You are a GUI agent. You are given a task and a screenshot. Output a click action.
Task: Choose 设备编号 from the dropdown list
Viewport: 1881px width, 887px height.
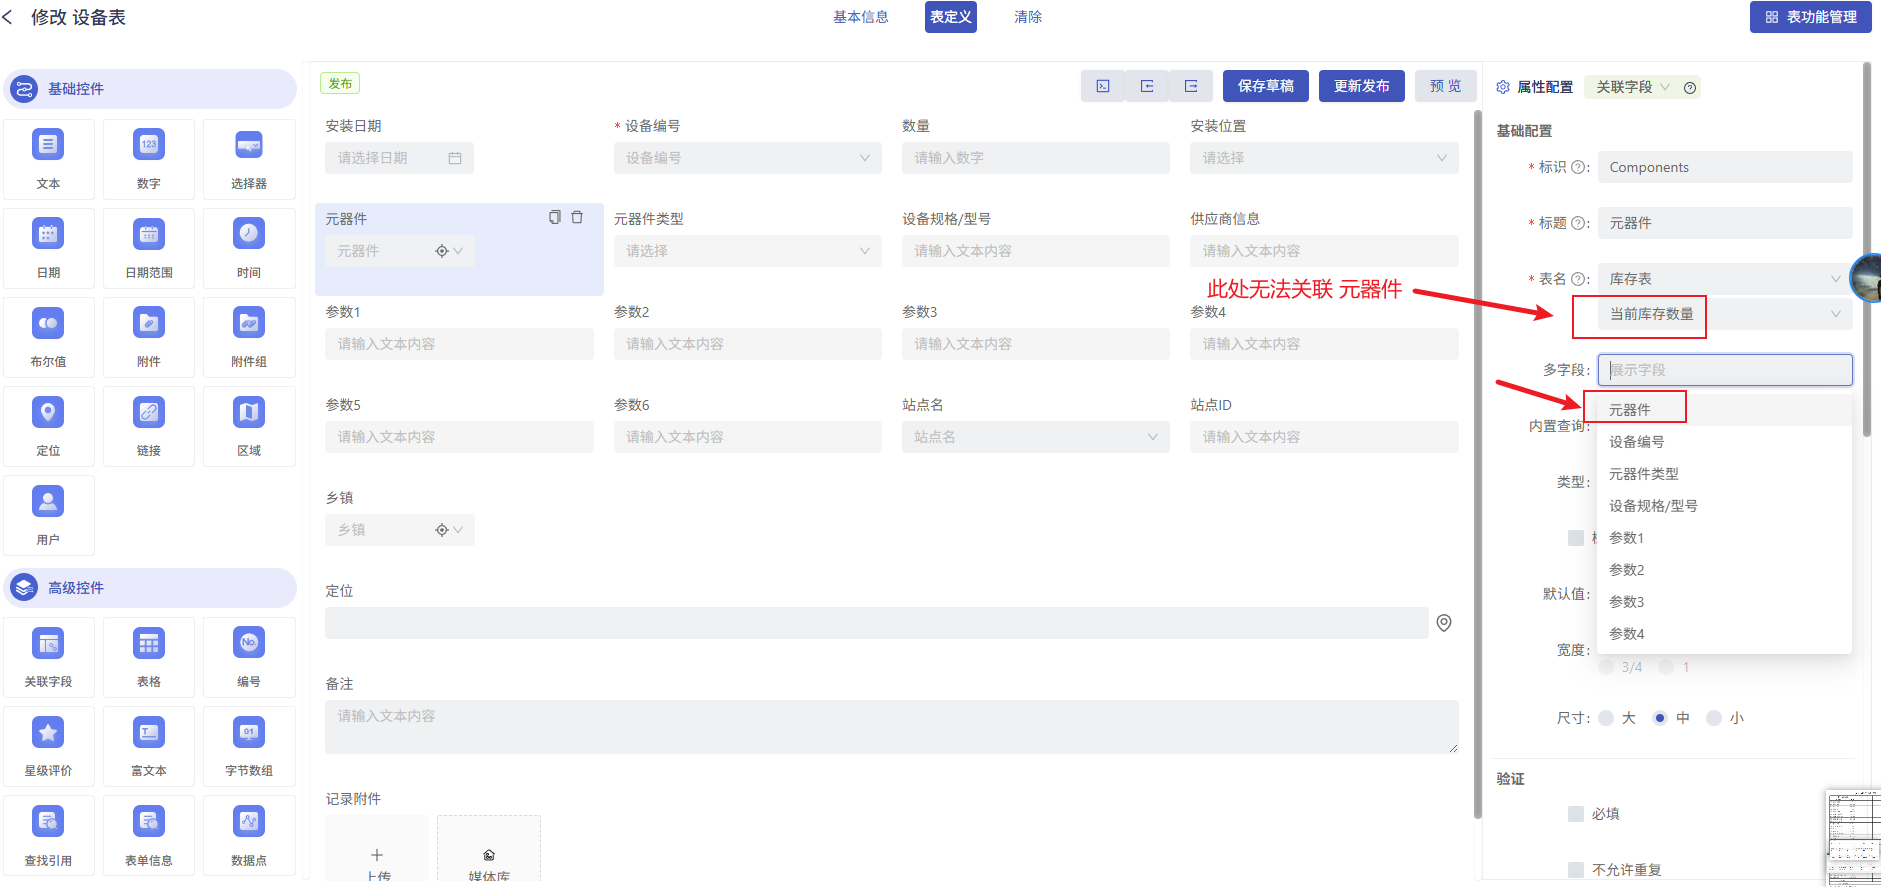pyautogui.click(x=1724, y=442)
